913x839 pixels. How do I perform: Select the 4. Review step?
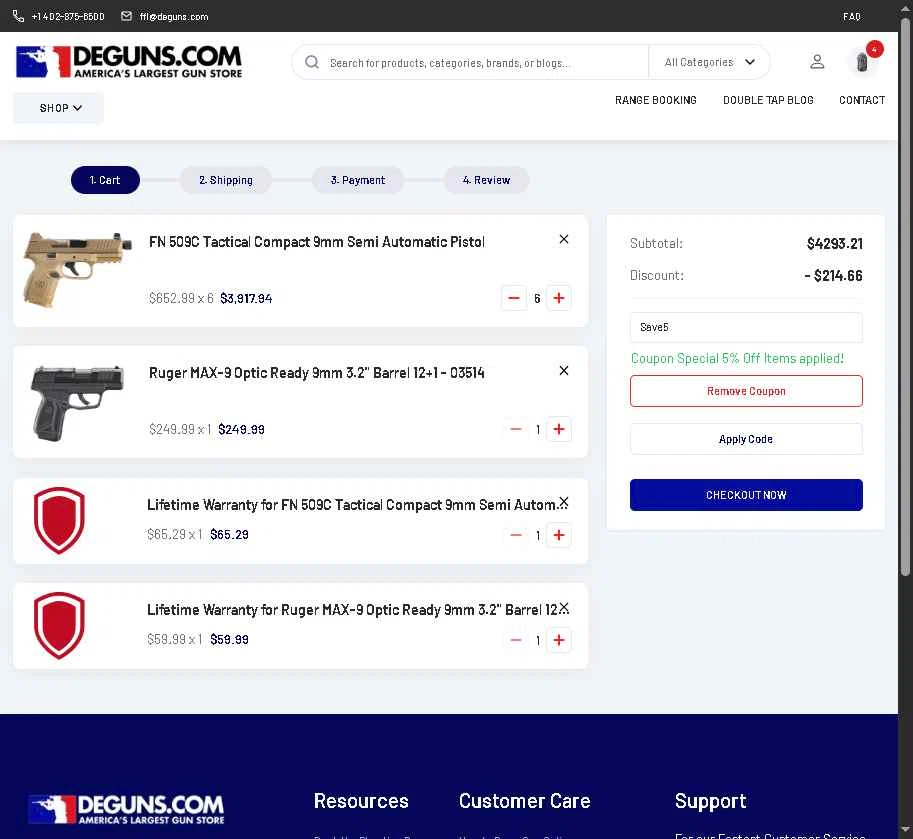coord(486,180)
